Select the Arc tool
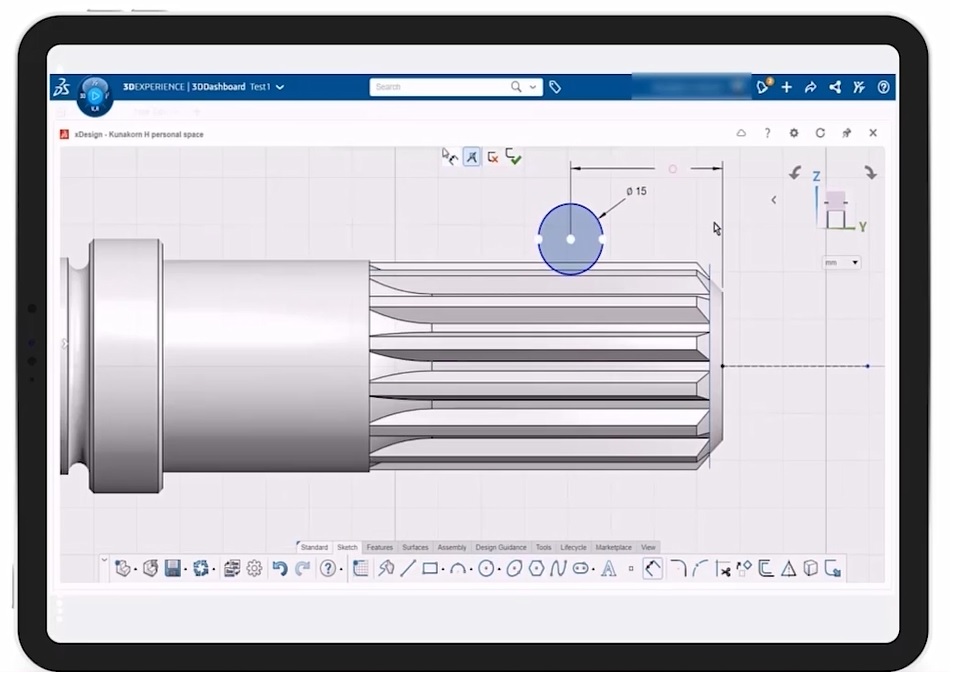This screenshot has height=686, width=955. tap(458, 568)
